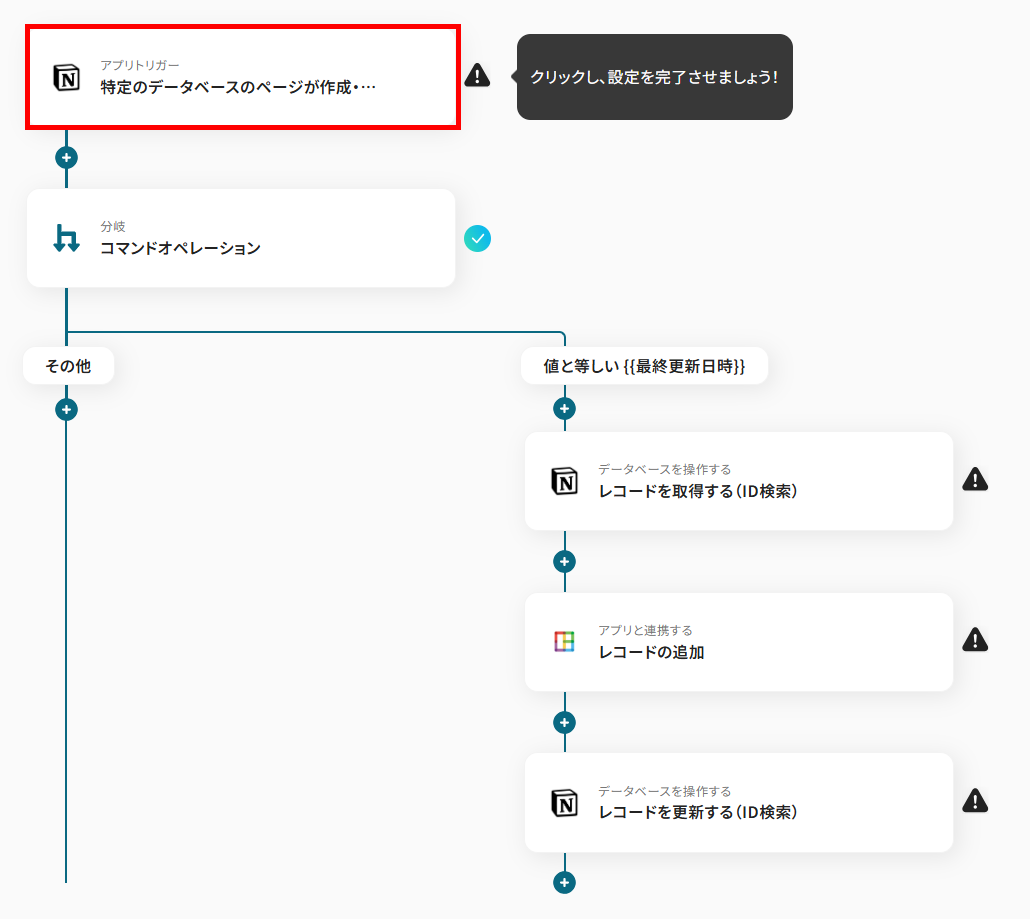Click Notion icon in レコードを取得する card

coord(564,481)
